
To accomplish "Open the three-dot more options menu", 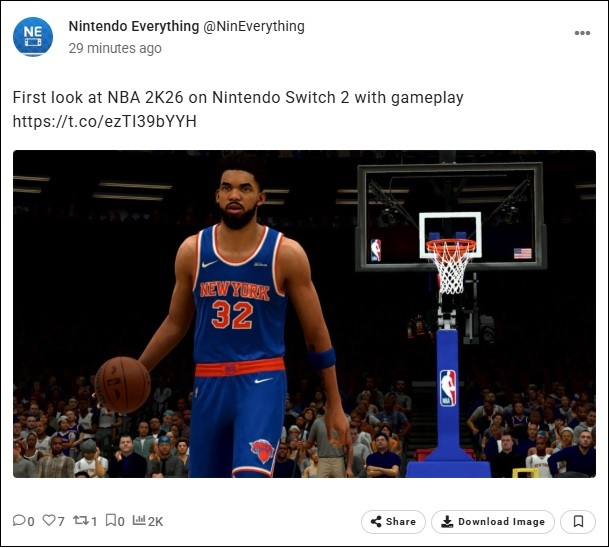I will [582, 33].
